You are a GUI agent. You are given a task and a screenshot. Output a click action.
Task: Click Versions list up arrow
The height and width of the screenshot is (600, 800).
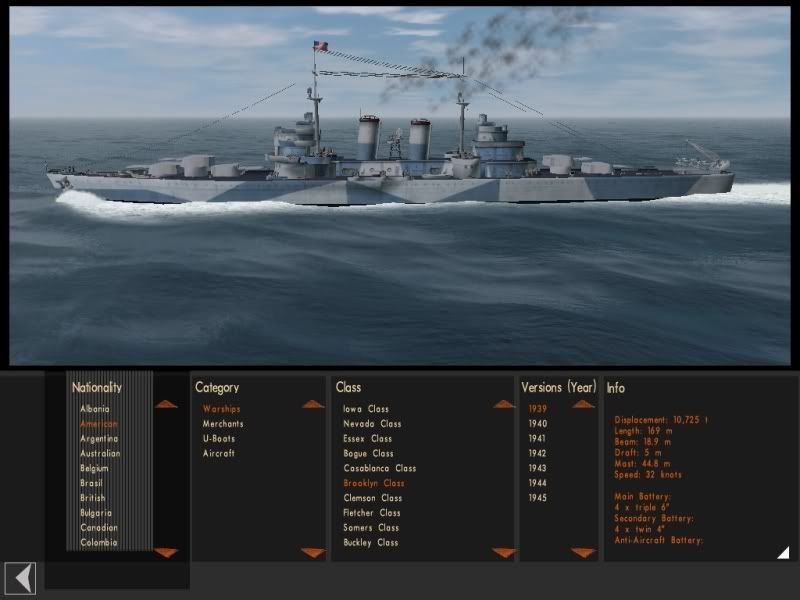coord(583,405)
